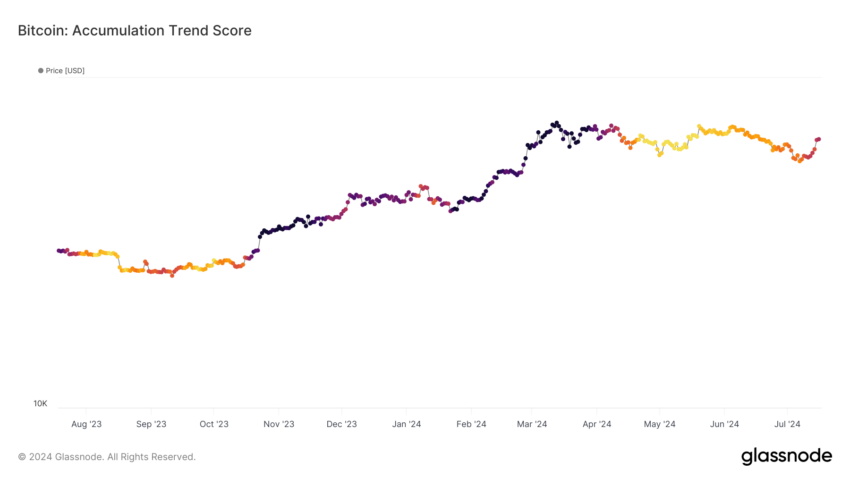Screen dimensions: 850x478
Task: Select the Jun '24 axis label
Action: point(724,424)
